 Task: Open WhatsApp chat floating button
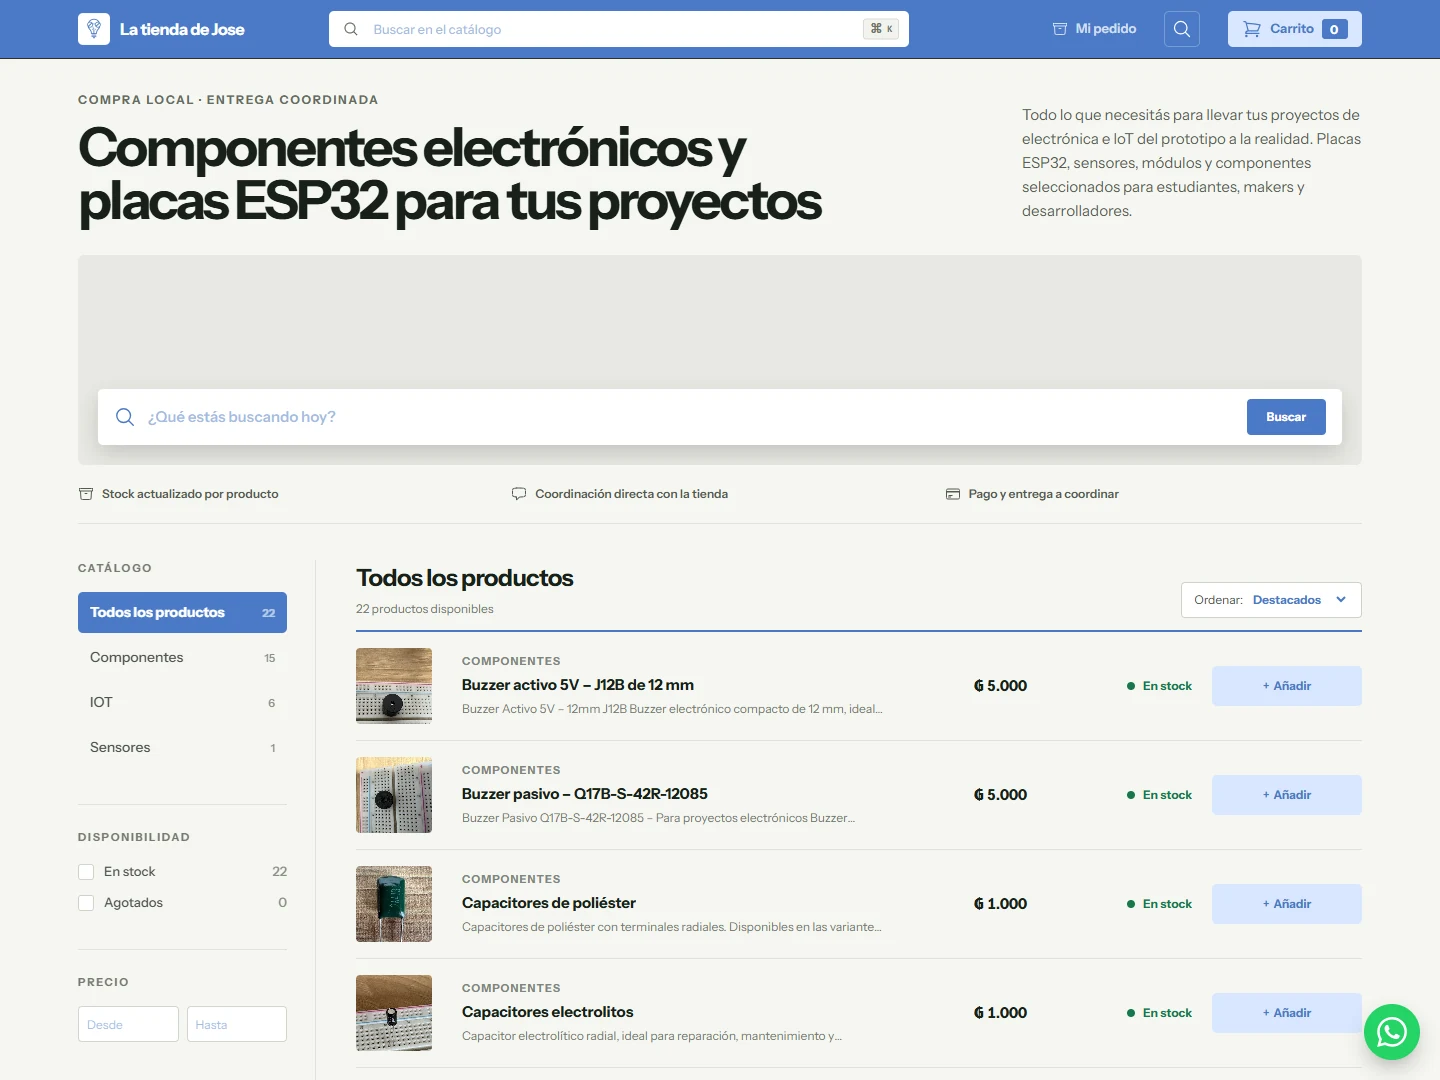[1392, 1032]
